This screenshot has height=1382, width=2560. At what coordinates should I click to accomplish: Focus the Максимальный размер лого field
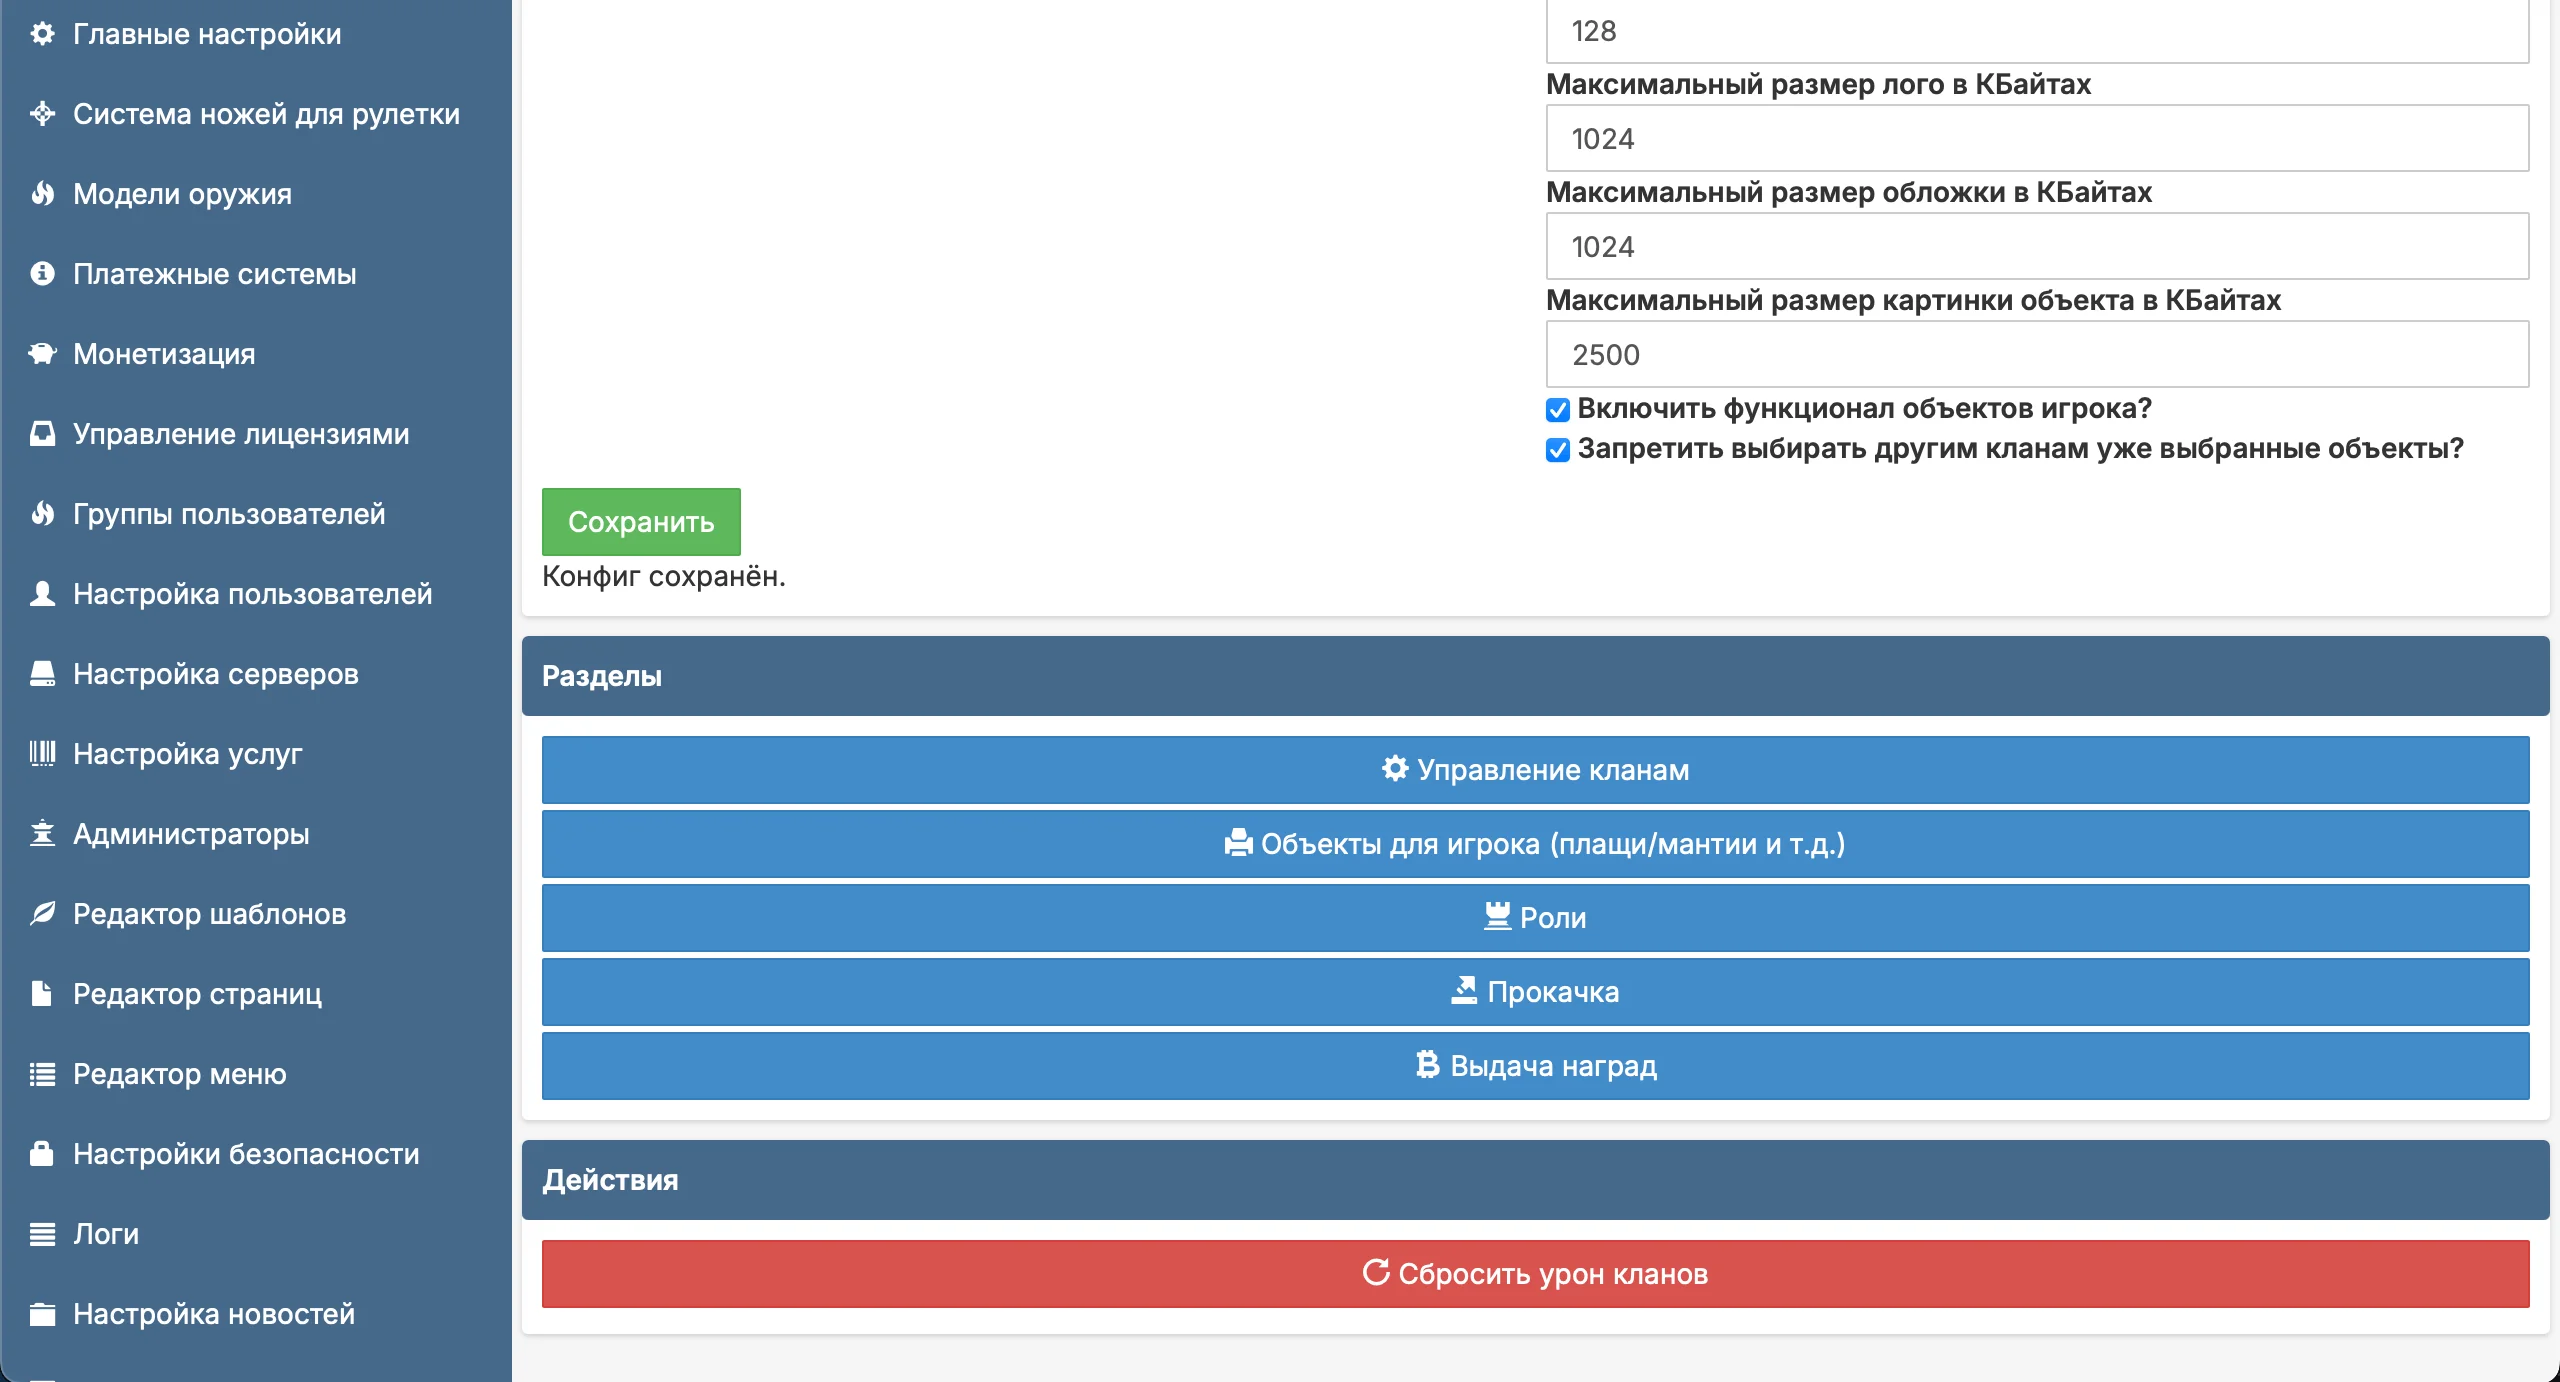point(2038,138)
